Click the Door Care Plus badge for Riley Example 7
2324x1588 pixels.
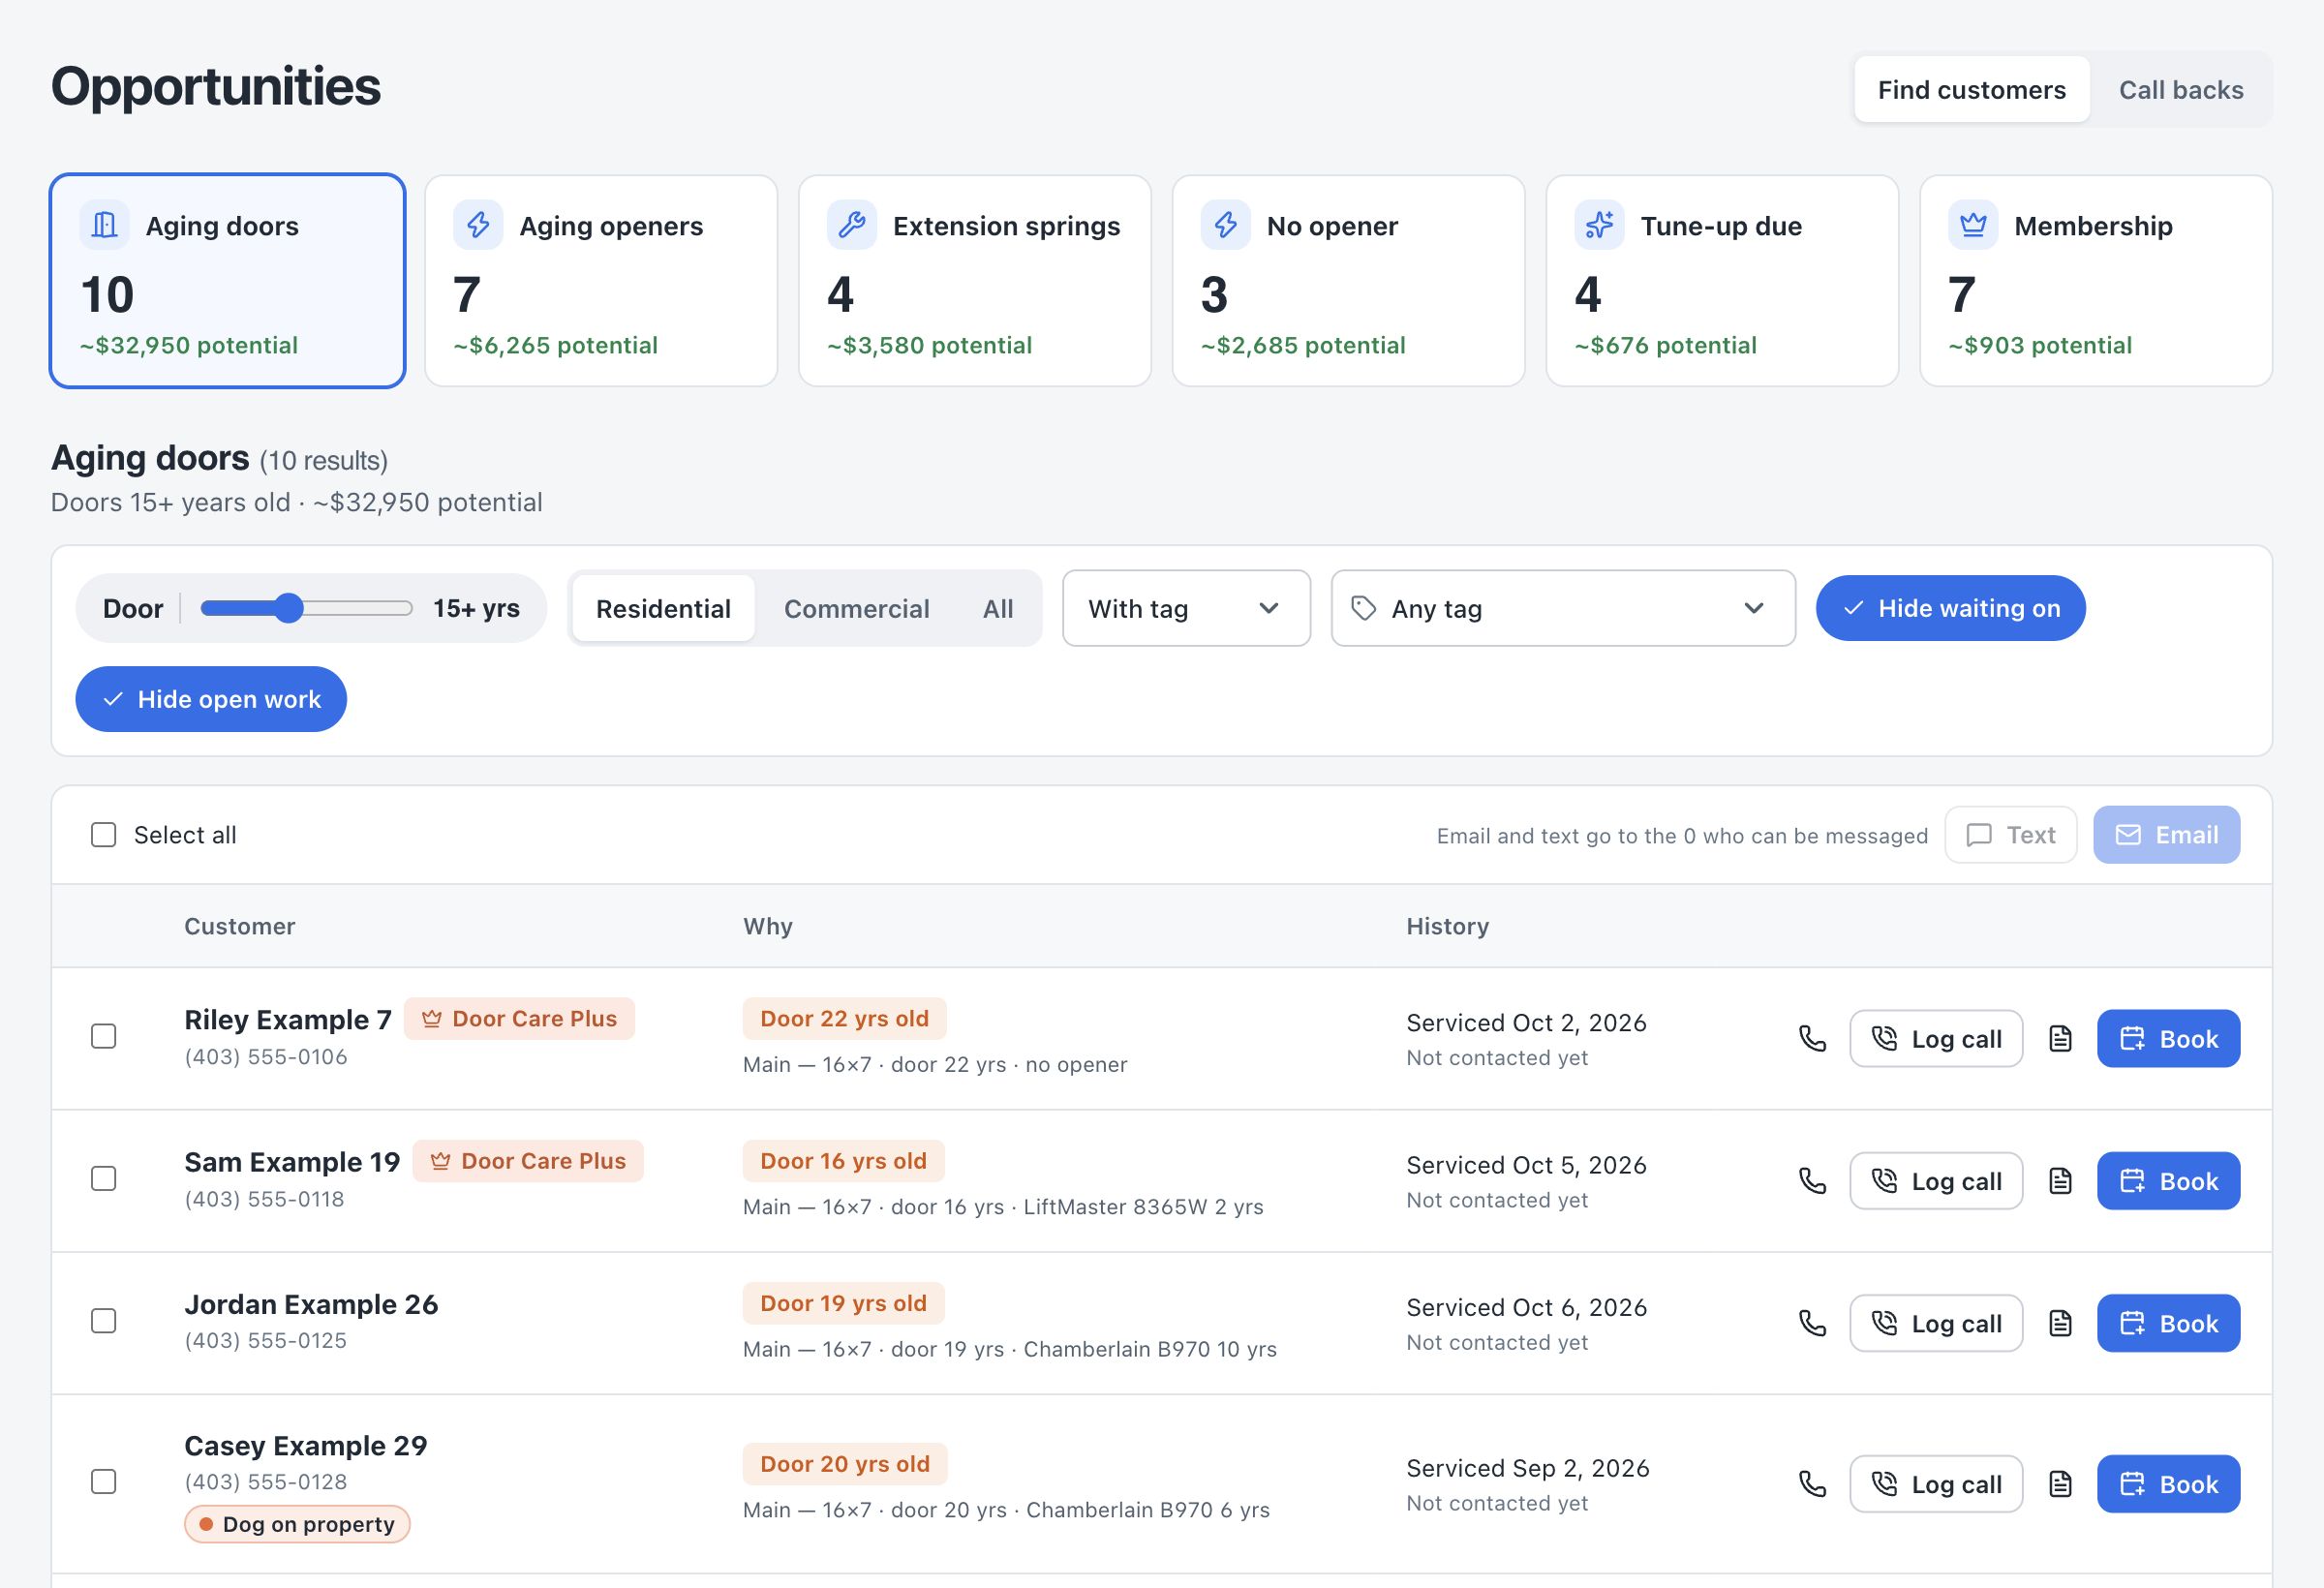click(519, 1019)
